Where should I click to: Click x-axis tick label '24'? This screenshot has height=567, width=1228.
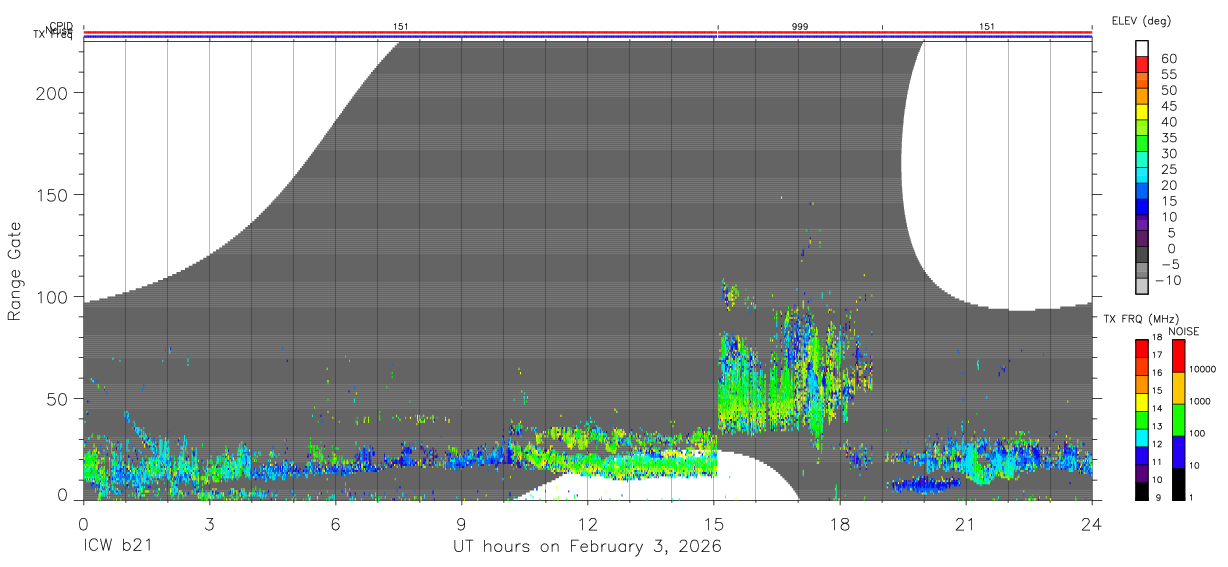(1091, 523)
